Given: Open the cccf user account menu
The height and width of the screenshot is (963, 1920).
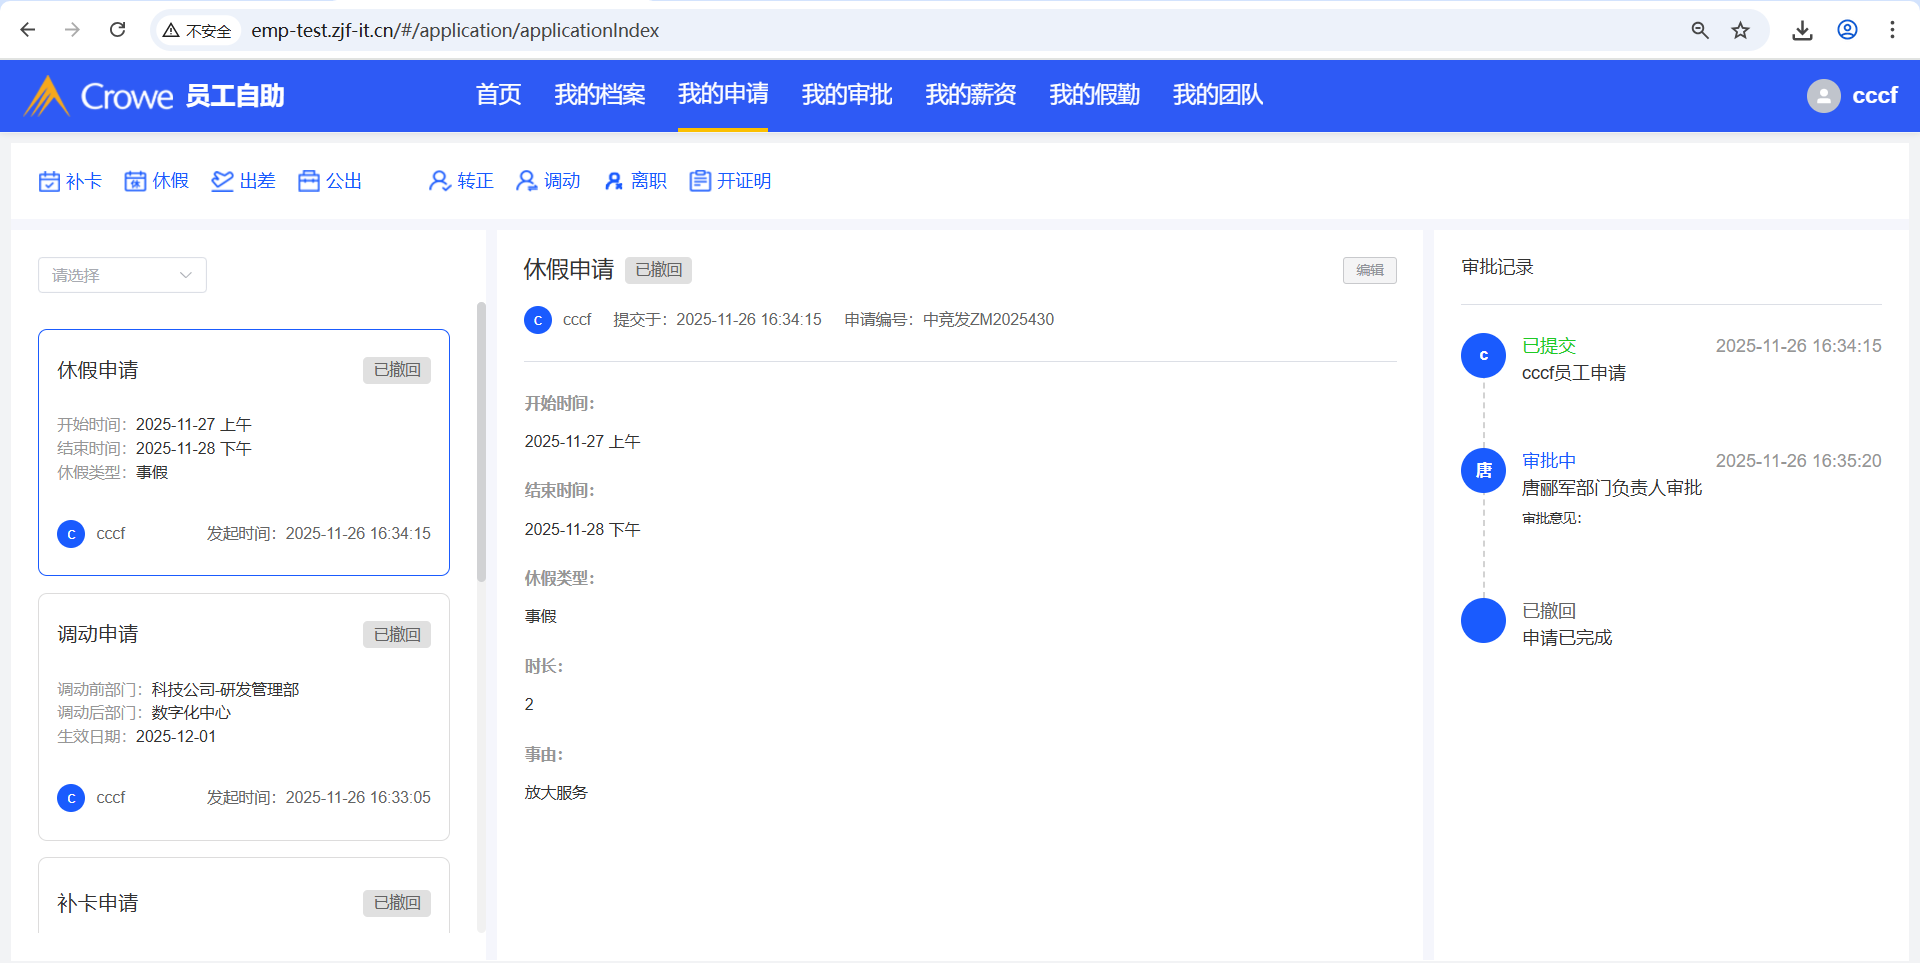Looking at the screenshot, I should [1852, 96].
